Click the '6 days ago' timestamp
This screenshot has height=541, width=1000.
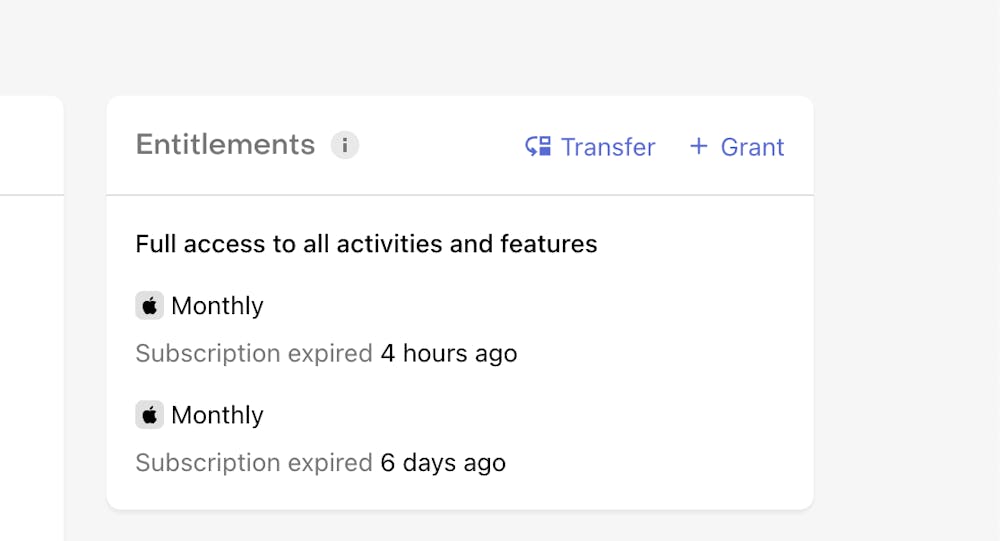point(443,462)
